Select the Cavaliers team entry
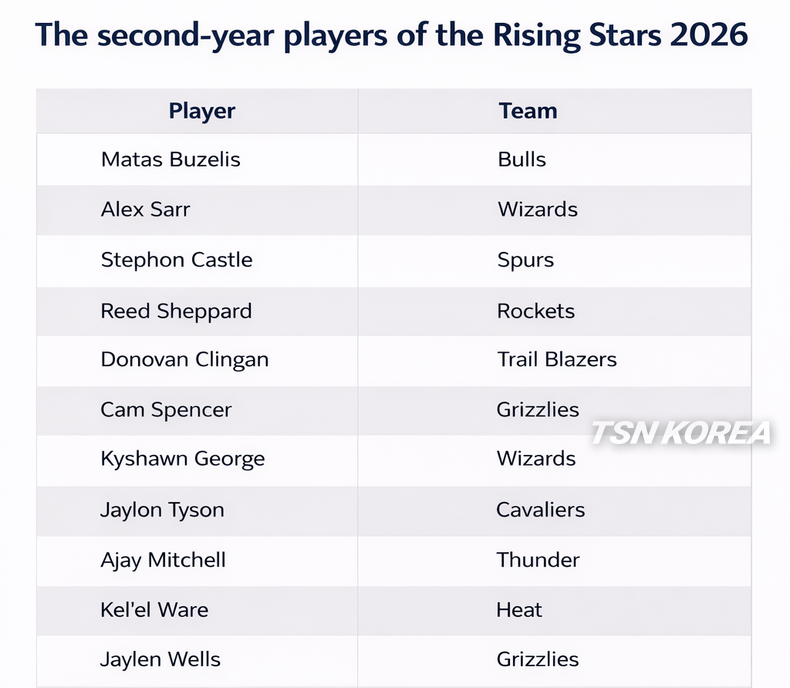The width and height of the screenshot is (790, 688). coord(541,510)
